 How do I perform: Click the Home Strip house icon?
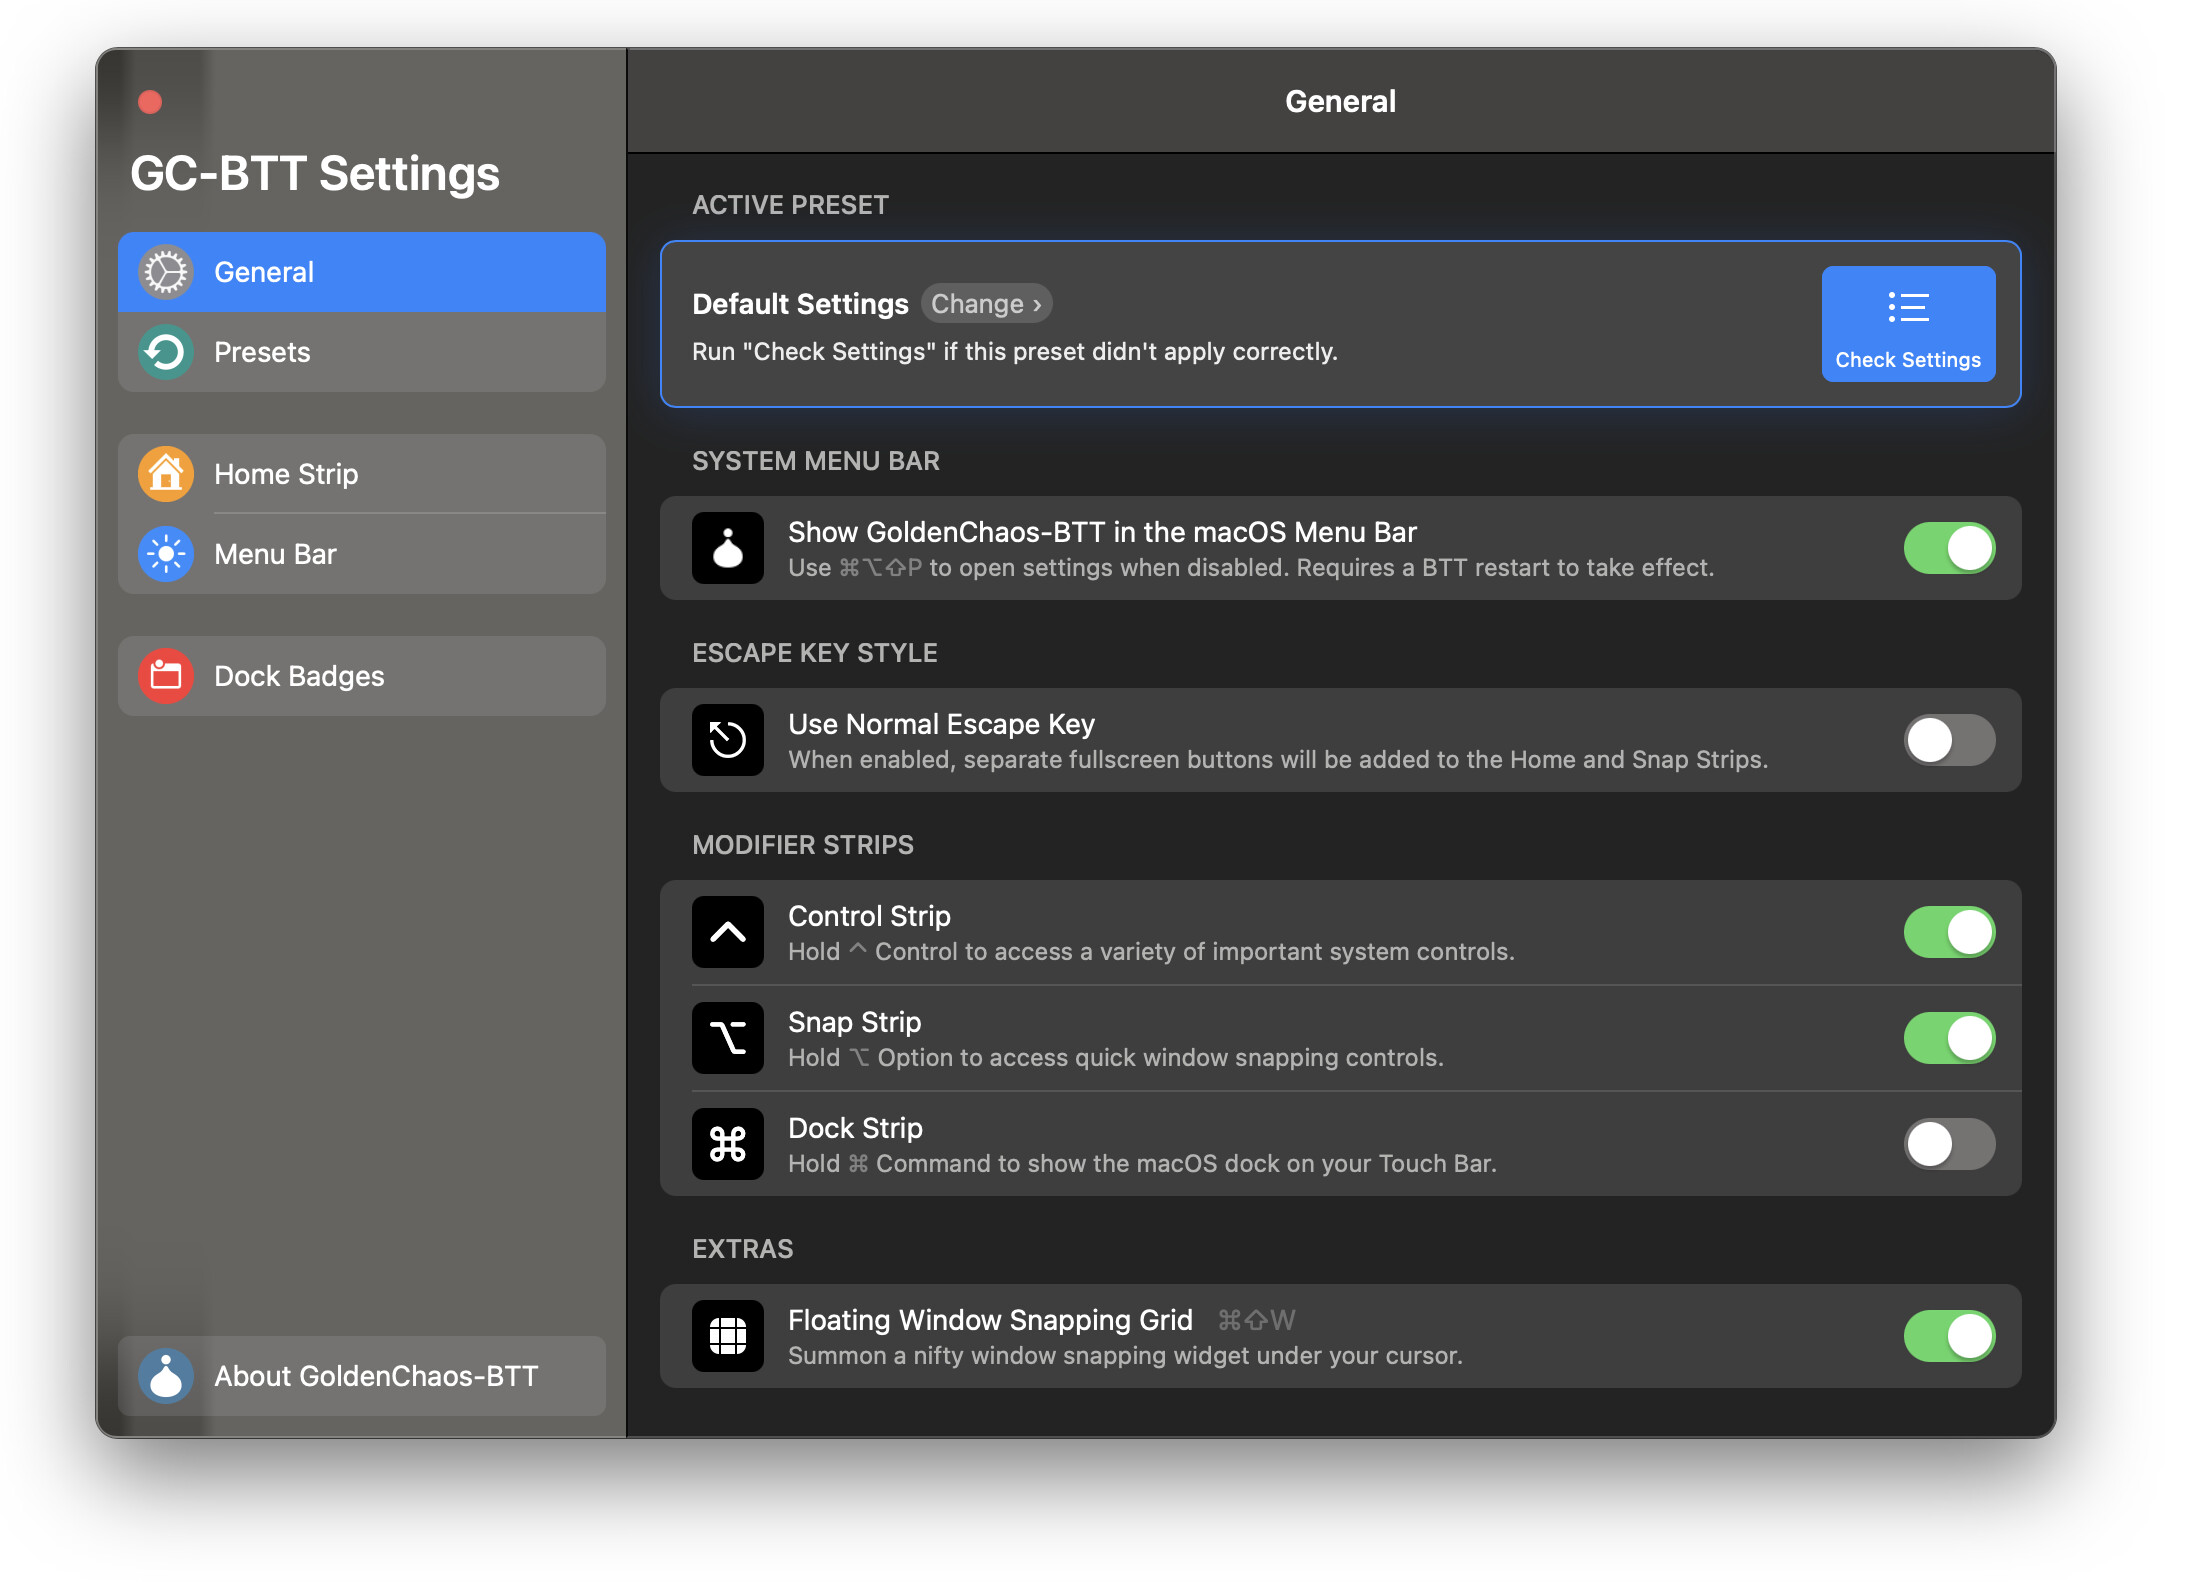point(166,474)
